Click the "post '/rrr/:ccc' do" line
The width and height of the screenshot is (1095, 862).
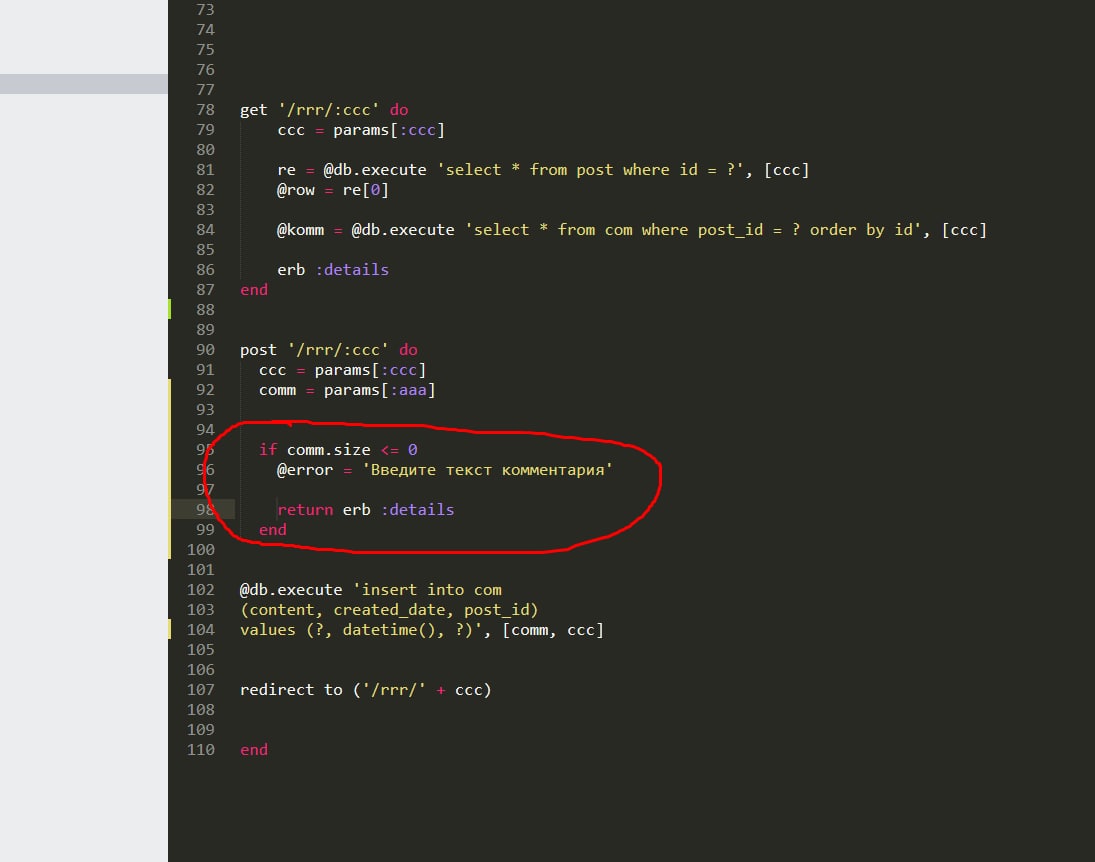click(x=328, y=350)
